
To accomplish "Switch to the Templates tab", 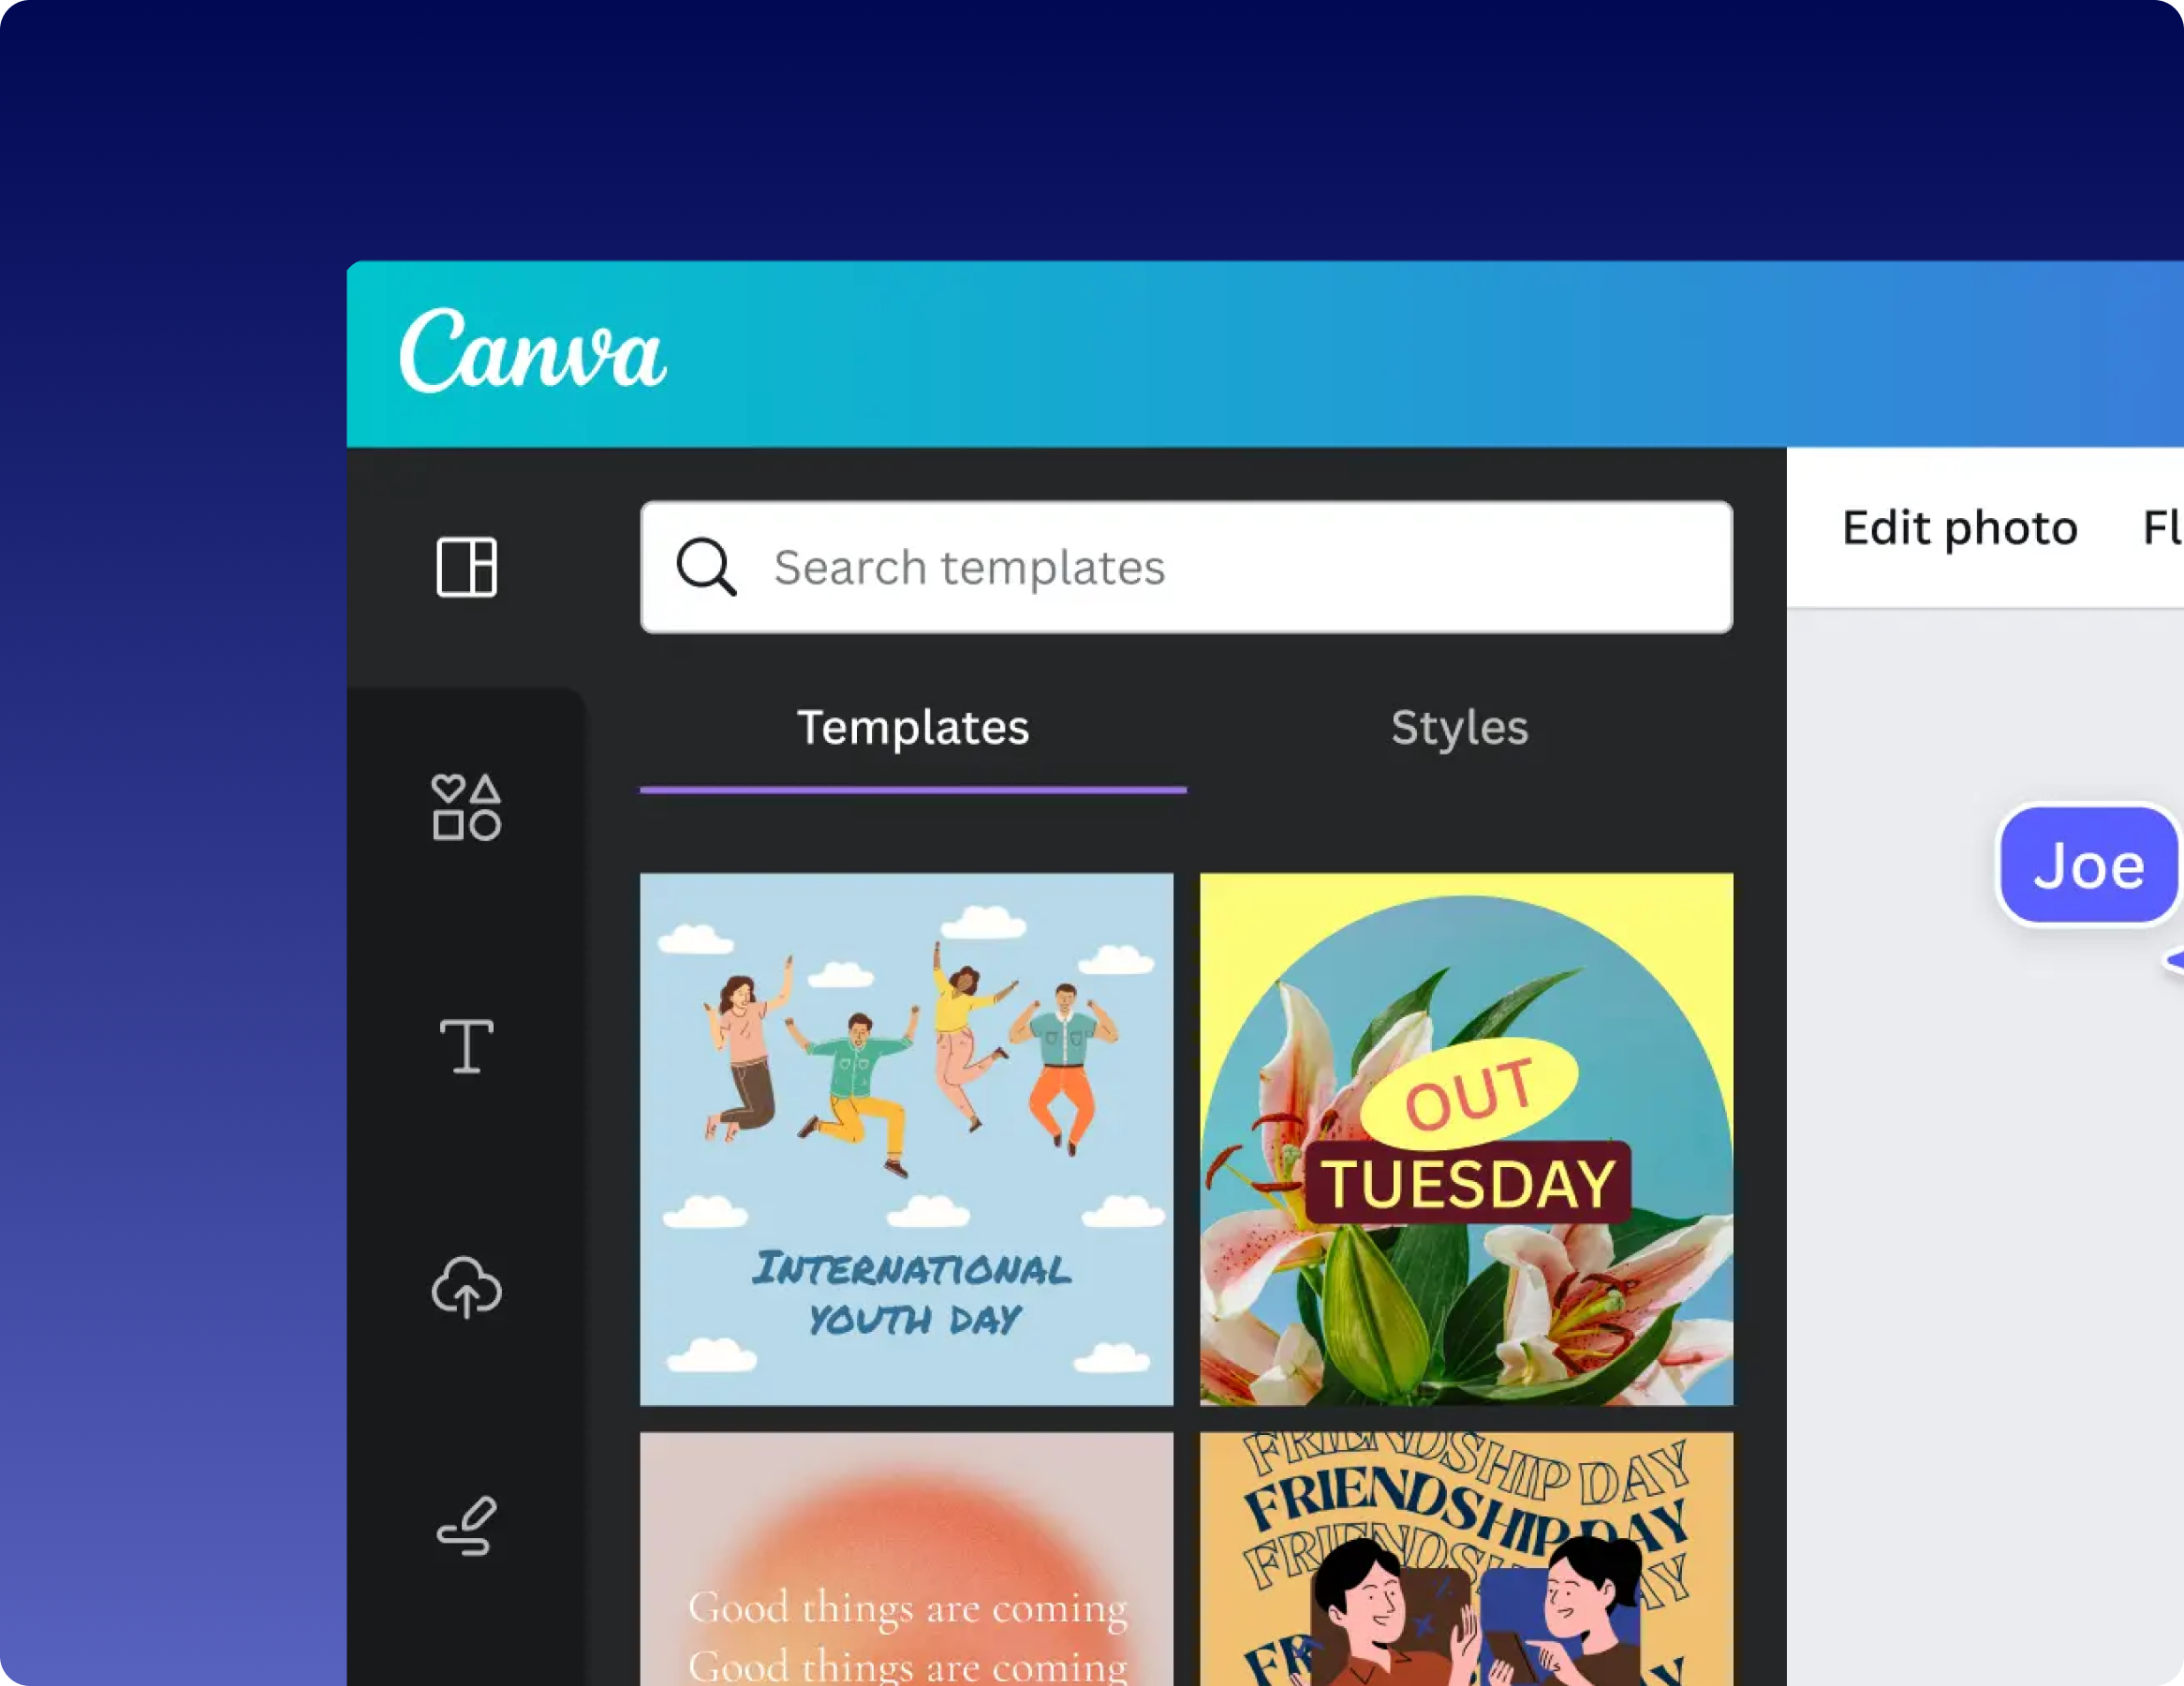I will (x=911, y=724).
